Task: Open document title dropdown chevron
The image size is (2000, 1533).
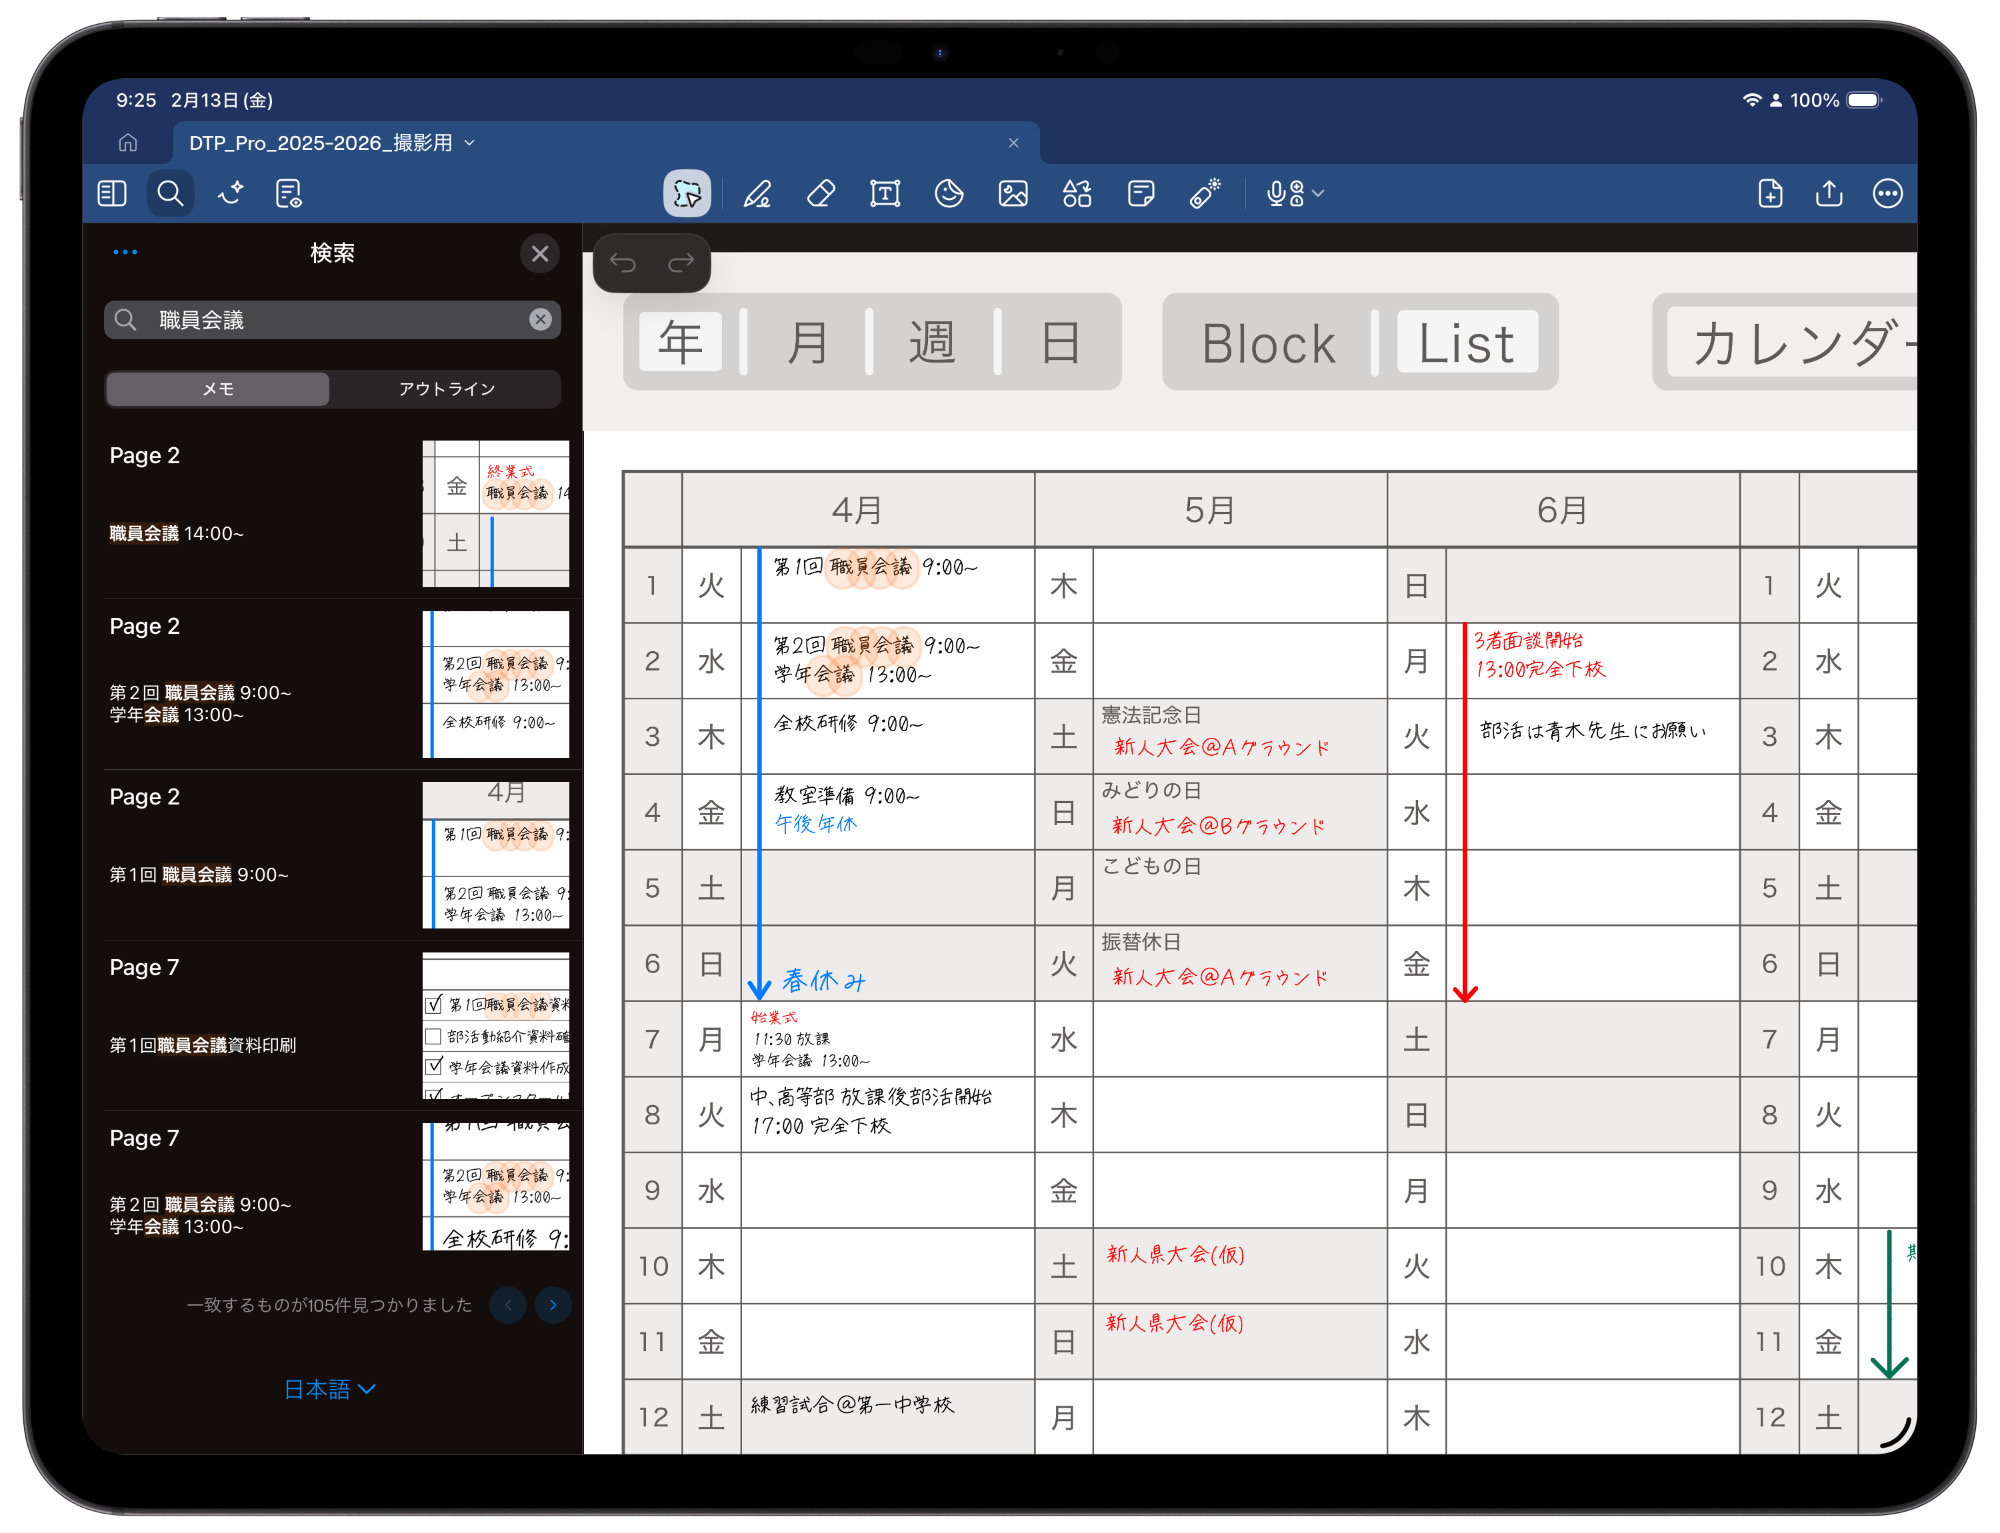Action: pos(470,143)
